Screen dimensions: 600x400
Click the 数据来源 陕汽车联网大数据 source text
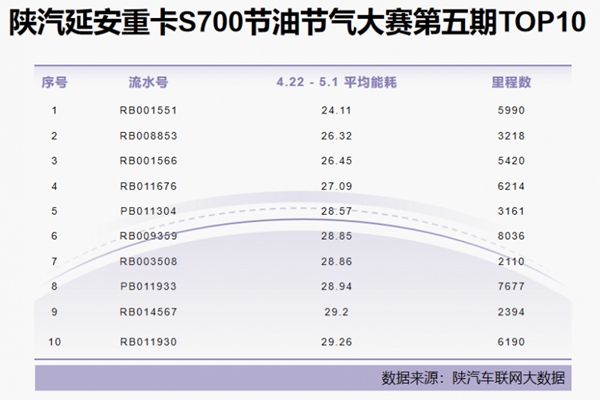[473, 378]
